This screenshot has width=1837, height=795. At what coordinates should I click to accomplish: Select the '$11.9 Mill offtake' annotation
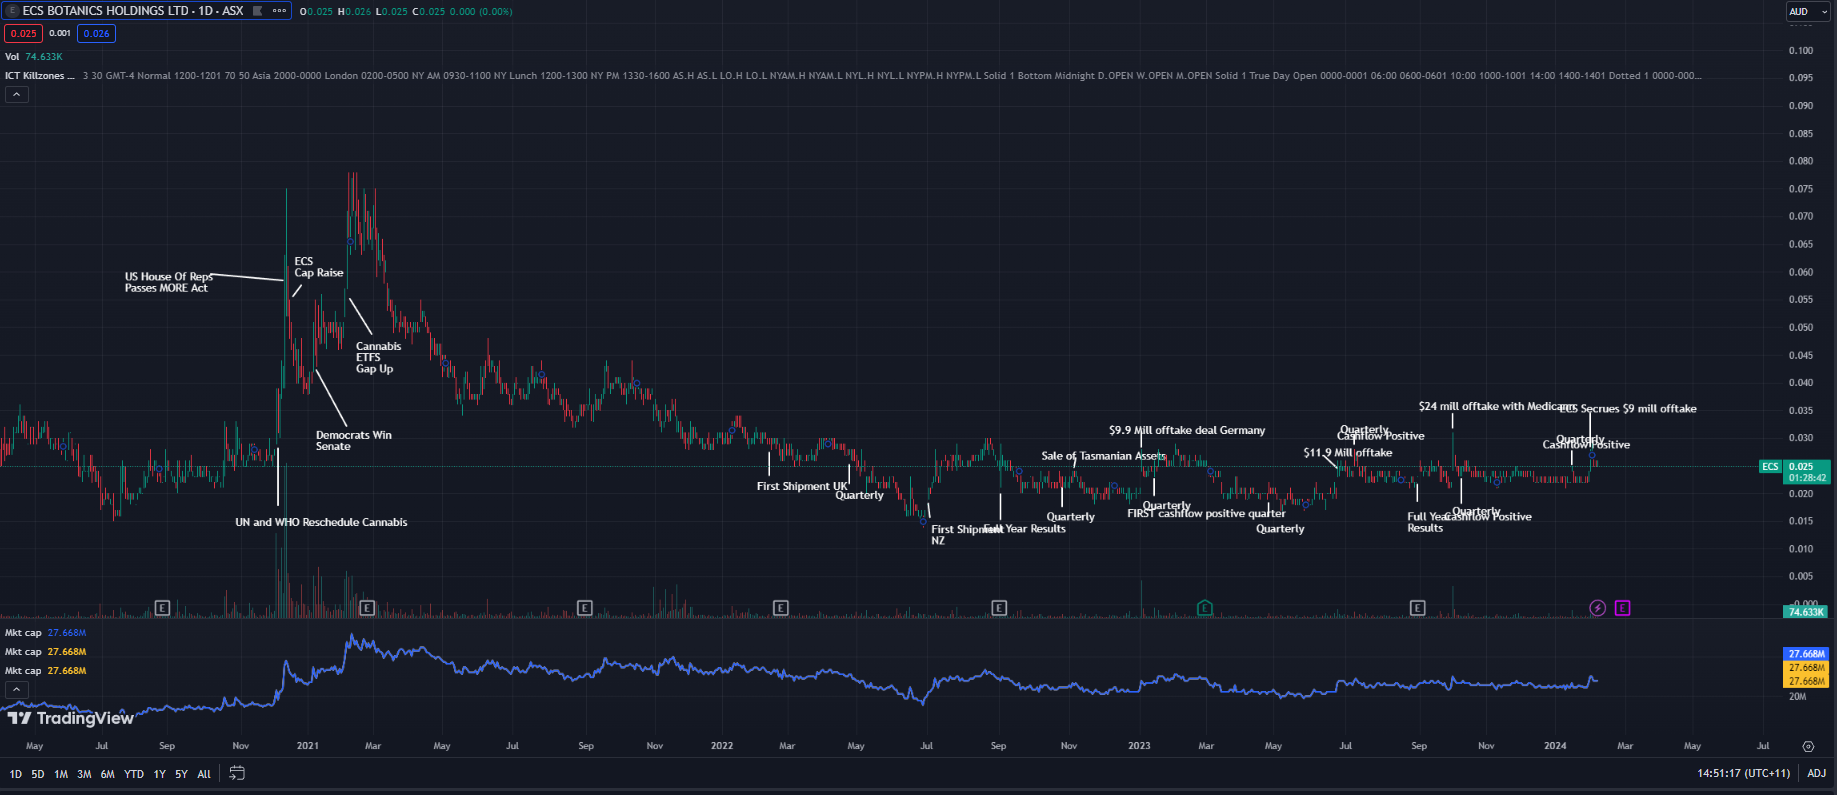click(x=1347, y=453)
